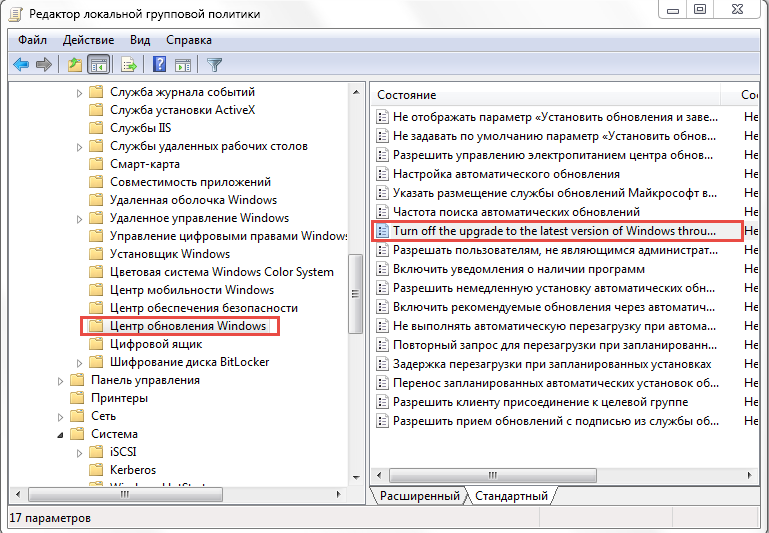Screen dimensions: 769x533
Task: Select Управление цифровыми правами Windows folder
Action: 228,236
